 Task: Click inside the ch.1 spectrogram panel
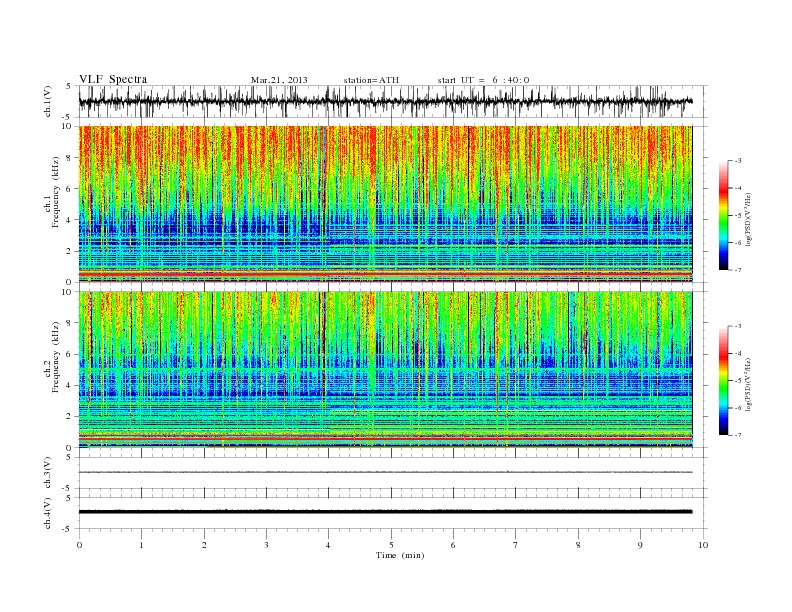pyautogui.click(x=386, y=204)
